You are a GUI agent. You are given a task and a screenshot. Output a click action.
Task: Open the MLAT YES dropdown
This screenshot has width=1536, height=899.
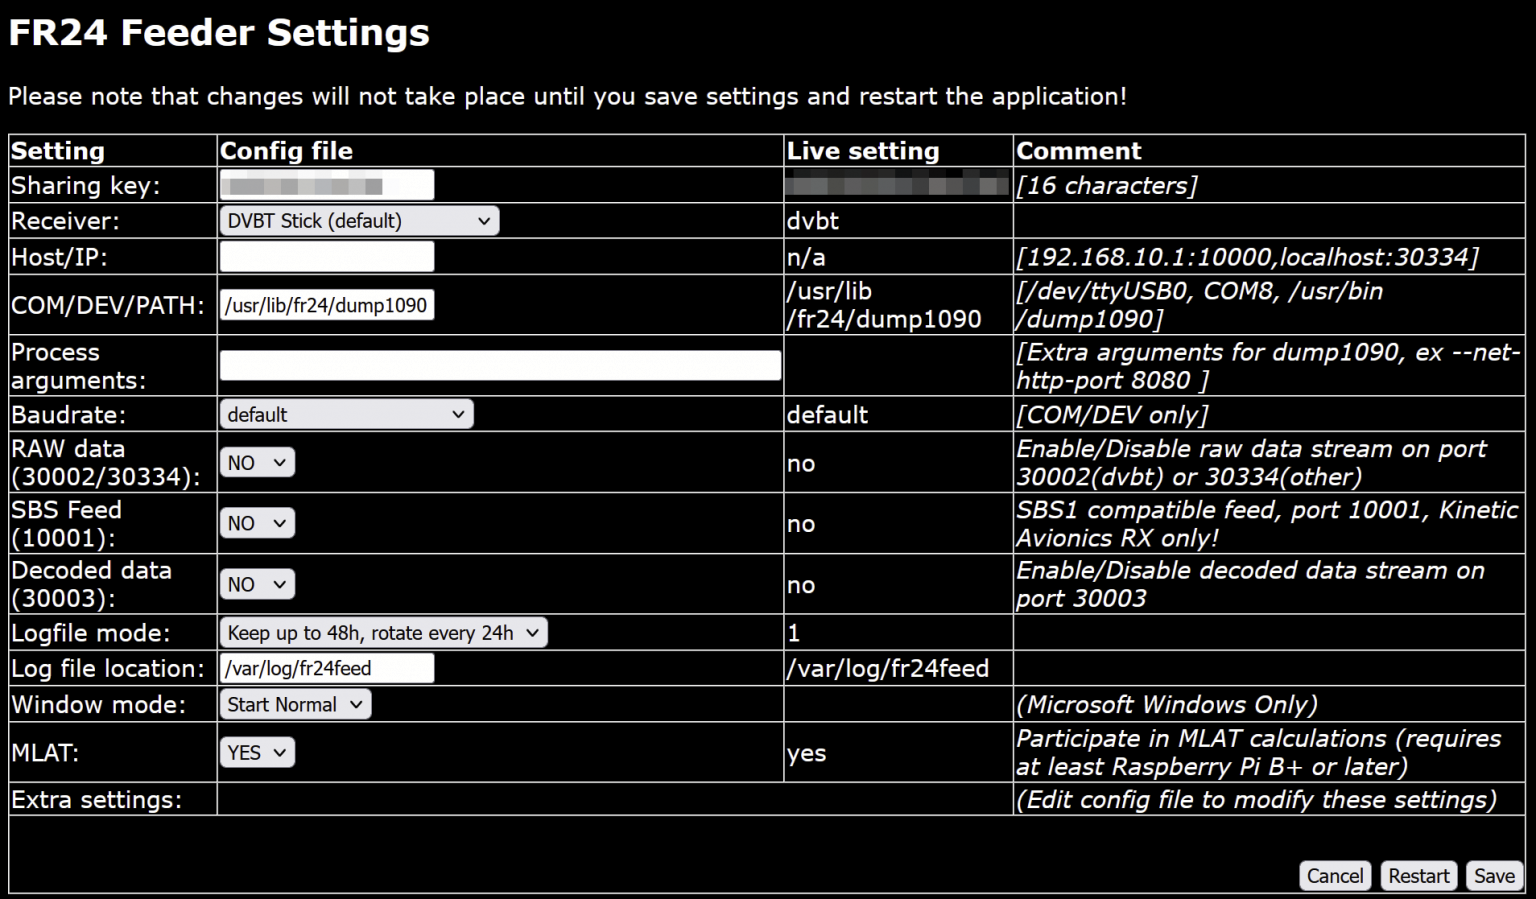[x=257, y=752]
